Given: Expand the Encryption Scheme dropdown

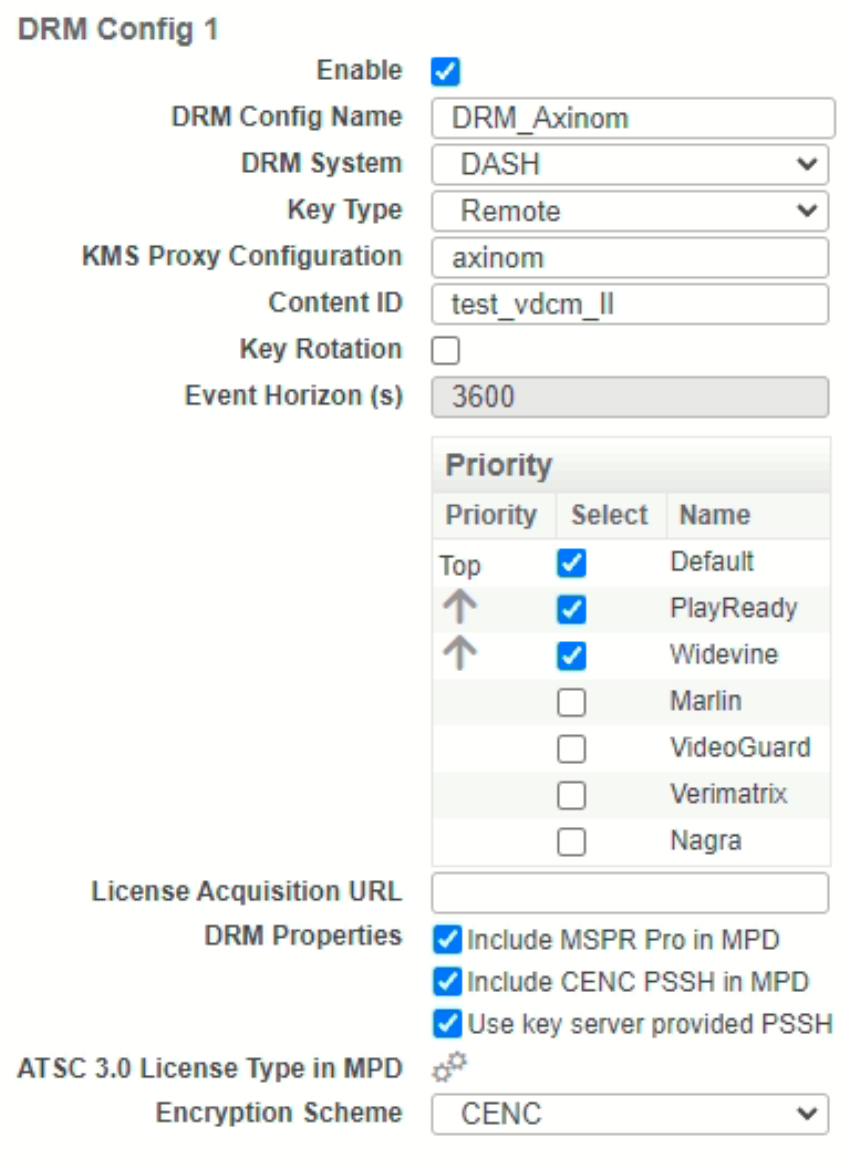Looking at the screenshot, I should coord(630,1114).
